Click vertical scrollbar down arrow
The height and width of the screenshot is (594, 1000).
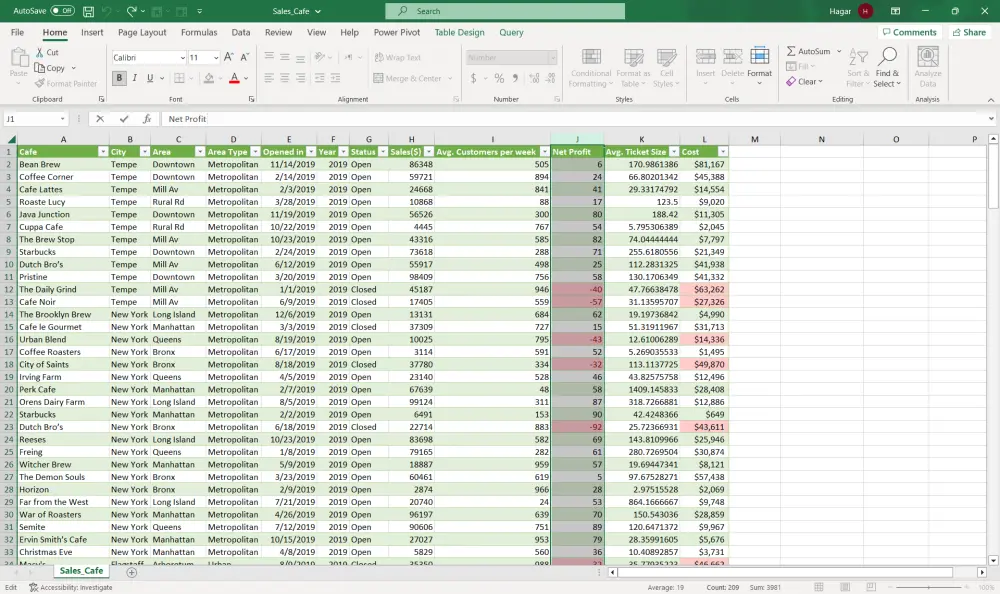pos(993,560)
